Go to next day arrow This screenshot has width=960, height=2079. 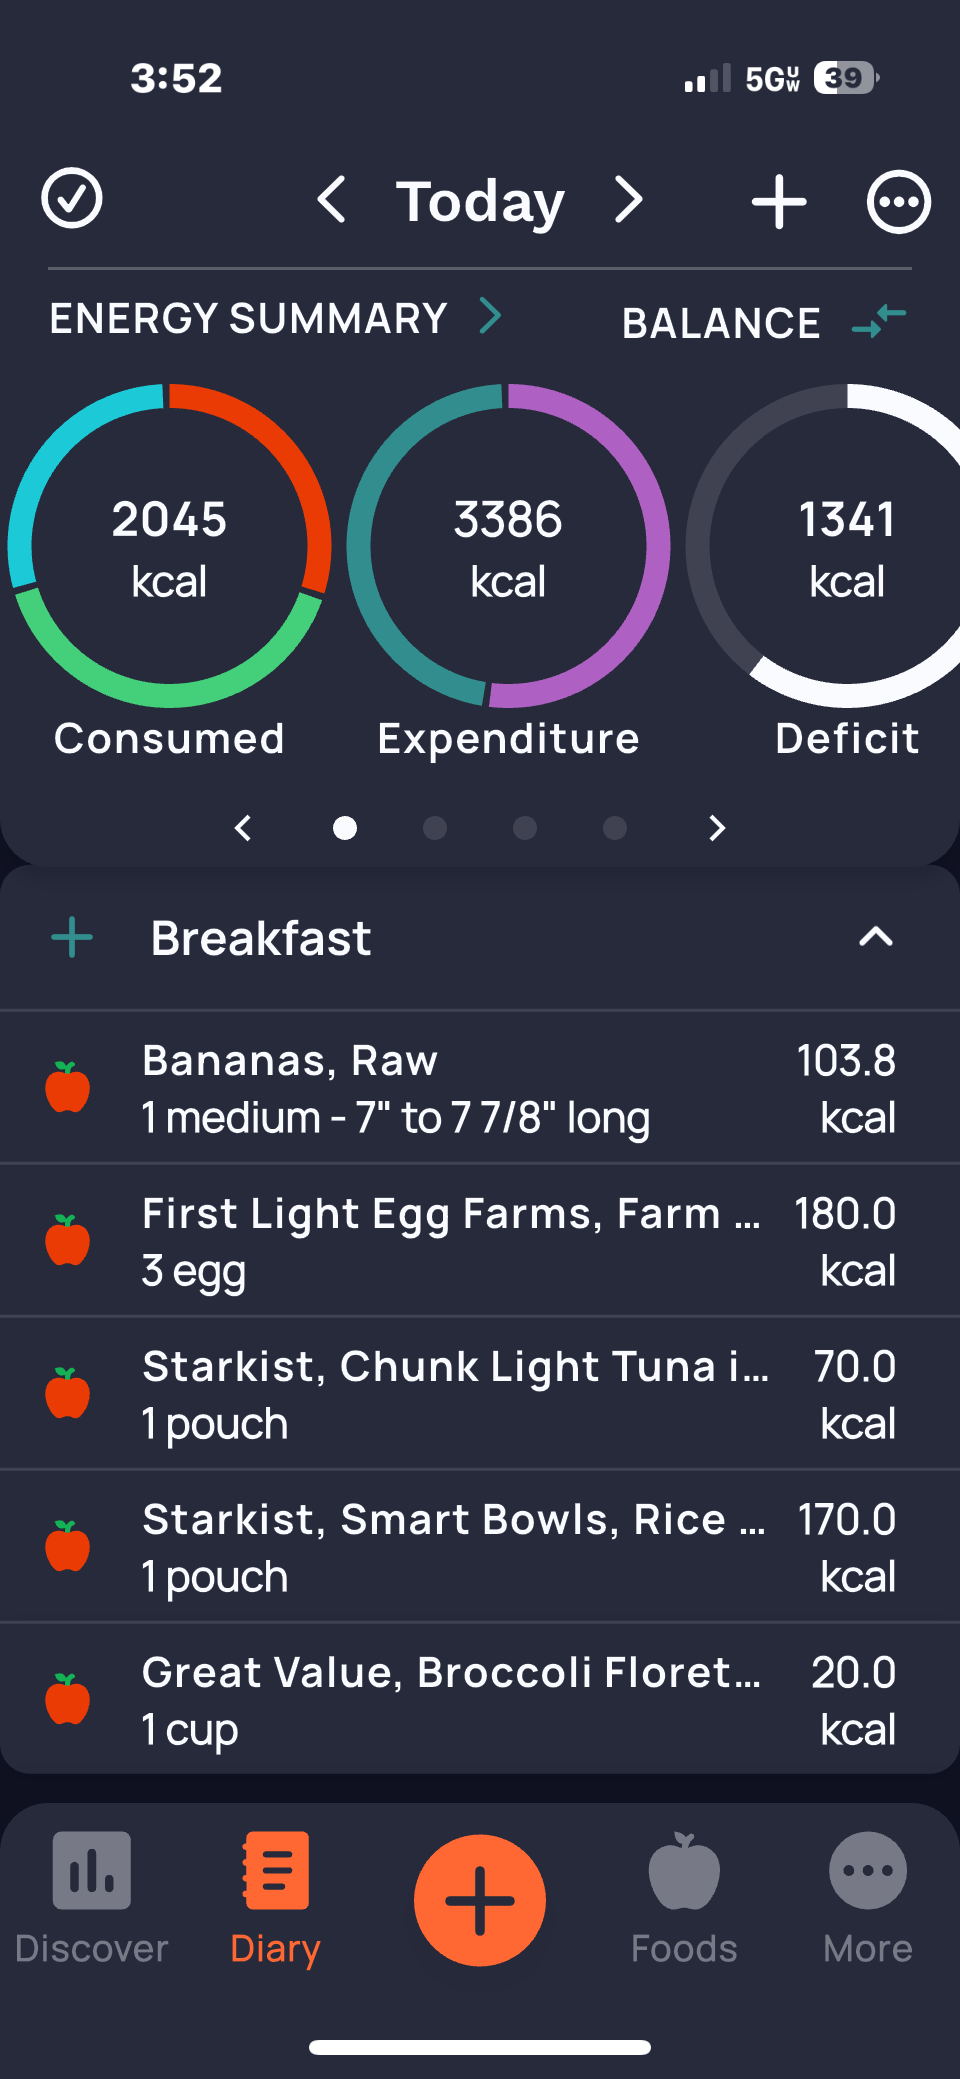pos(628,200)
